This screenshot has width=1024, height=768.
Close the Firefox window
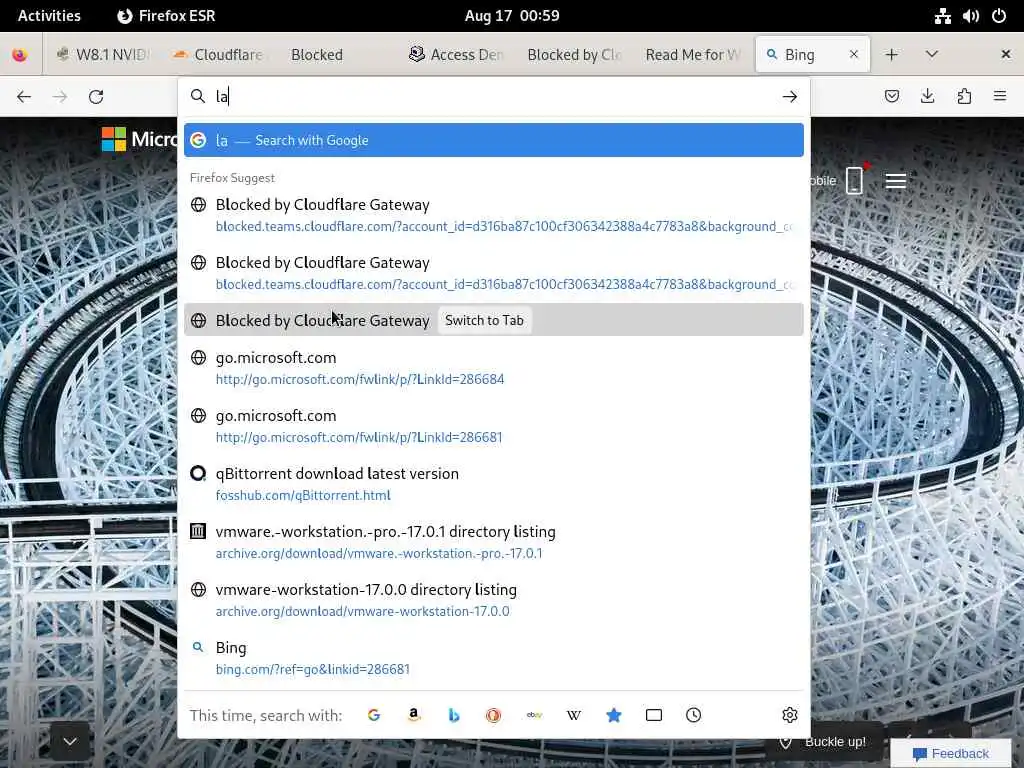coord(1006,55)
